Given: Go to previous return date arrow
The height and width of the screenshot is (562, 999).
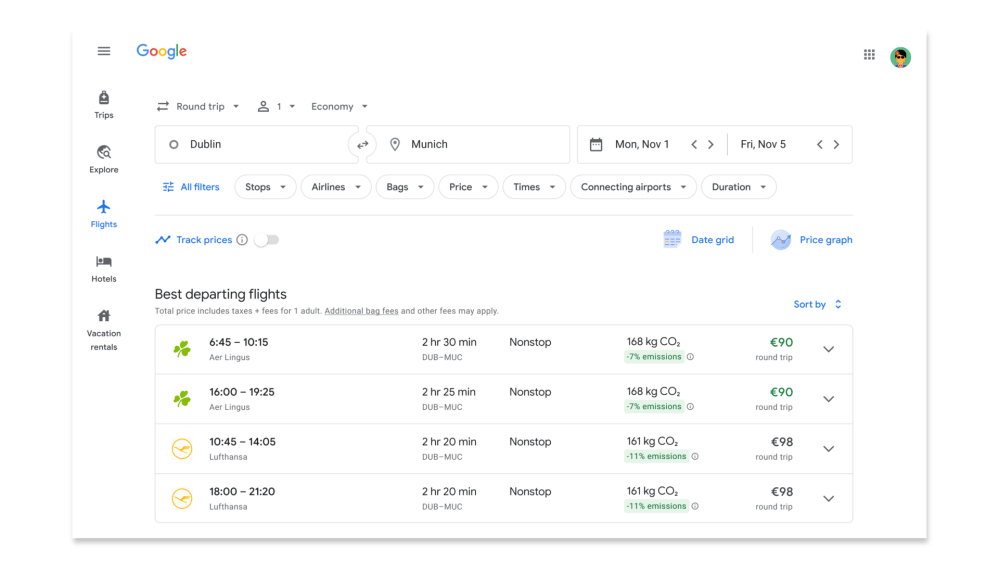Looking at the screenshot, I should tap(819, 145).
